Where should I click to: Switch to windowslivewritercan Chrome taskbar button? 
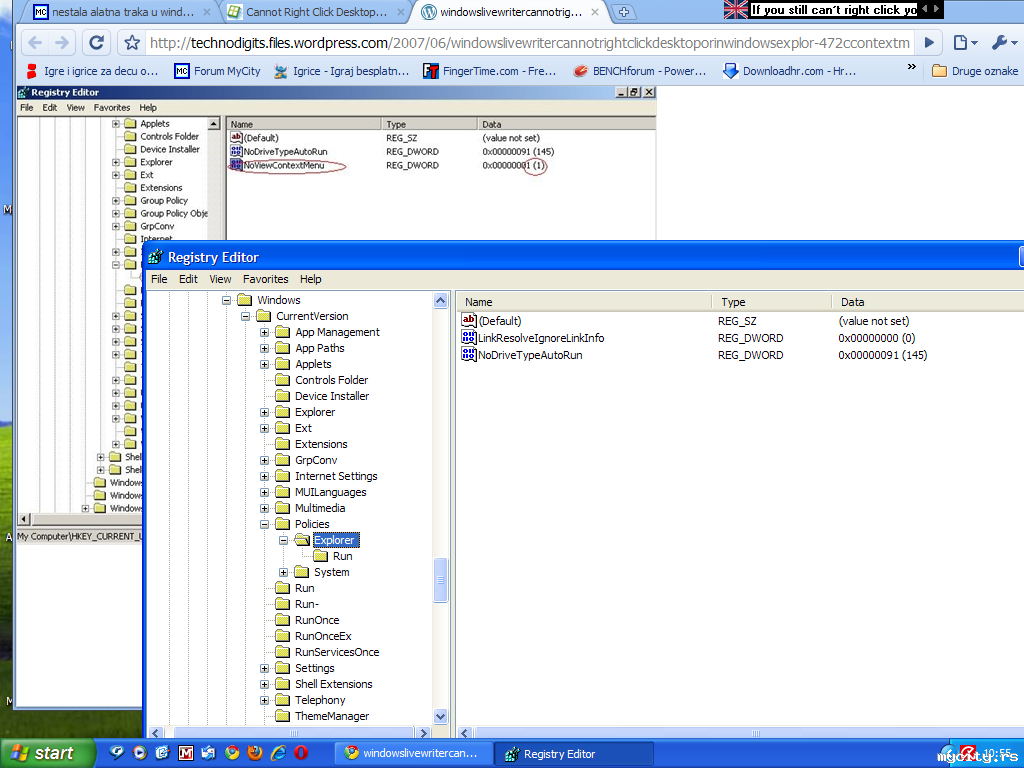point(413,754)
